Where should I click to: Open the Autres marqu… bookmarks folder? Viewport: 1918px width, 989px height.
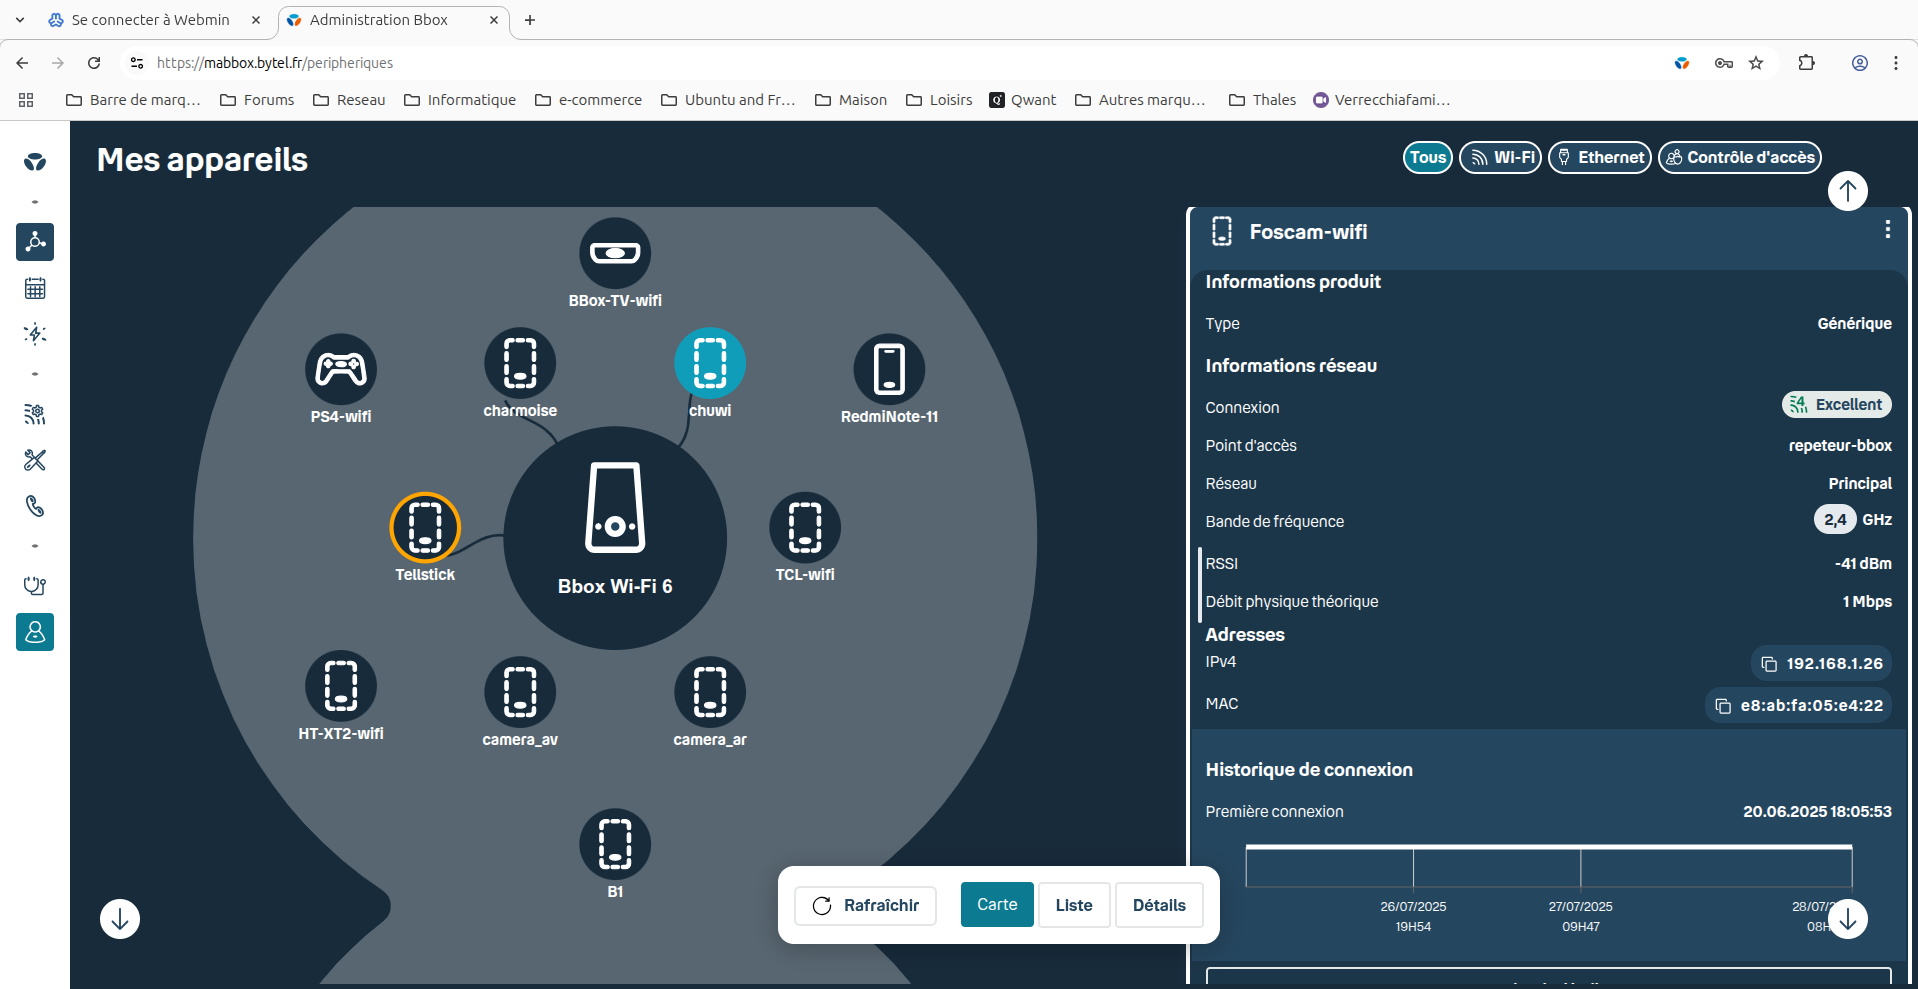click(x=1140, y=100)
